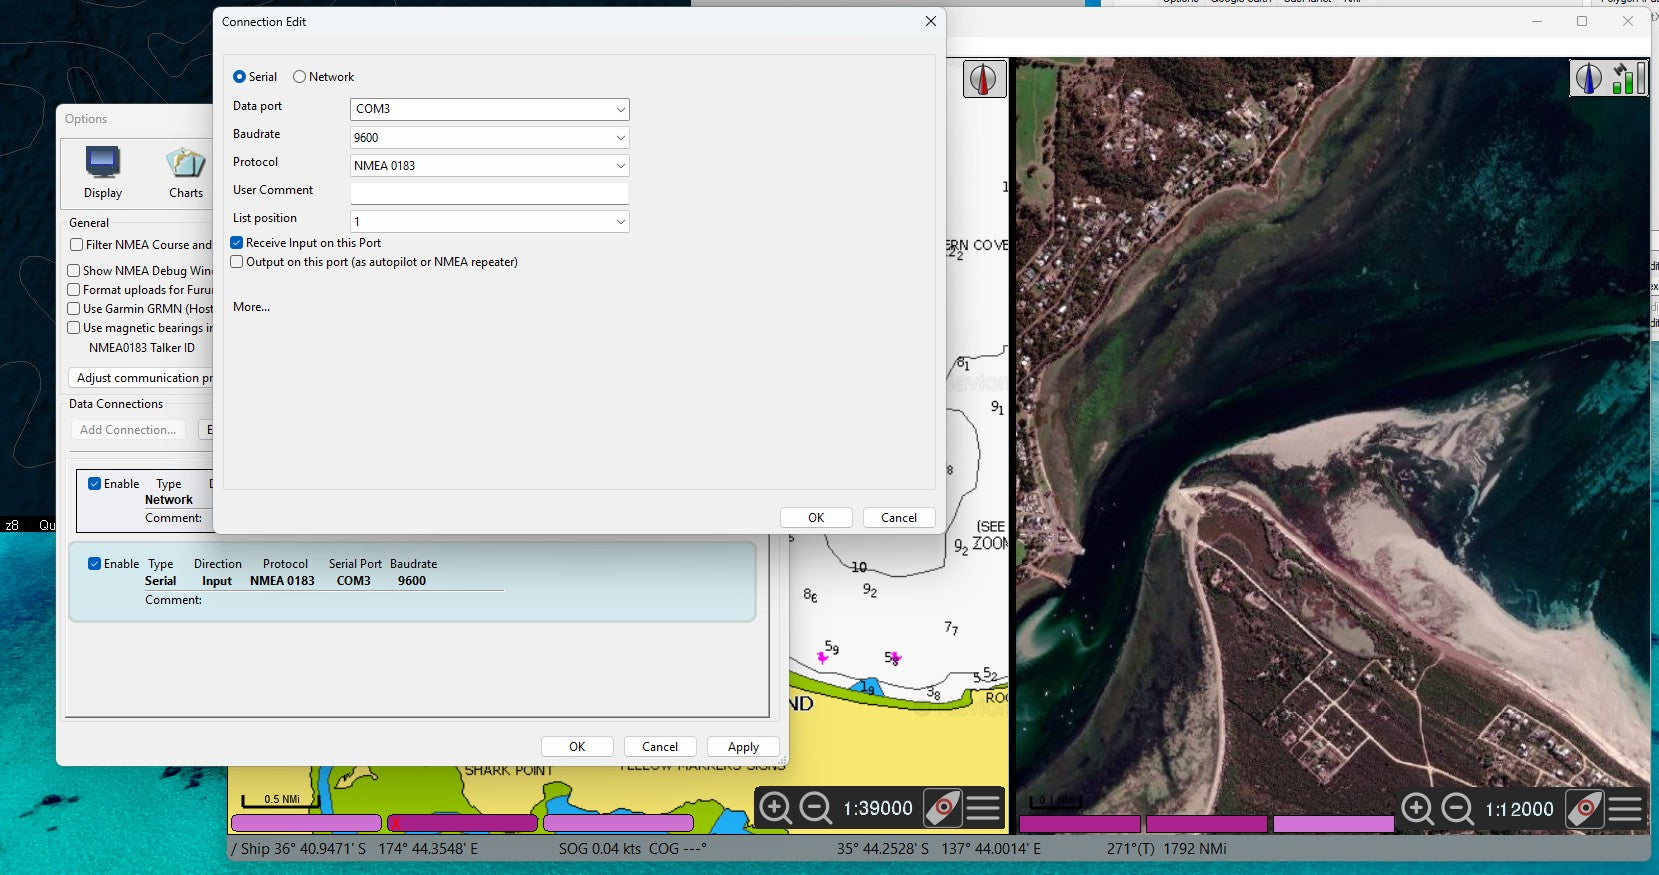
Task: Check Use magnetic bearings option
Action: [74, 328]
